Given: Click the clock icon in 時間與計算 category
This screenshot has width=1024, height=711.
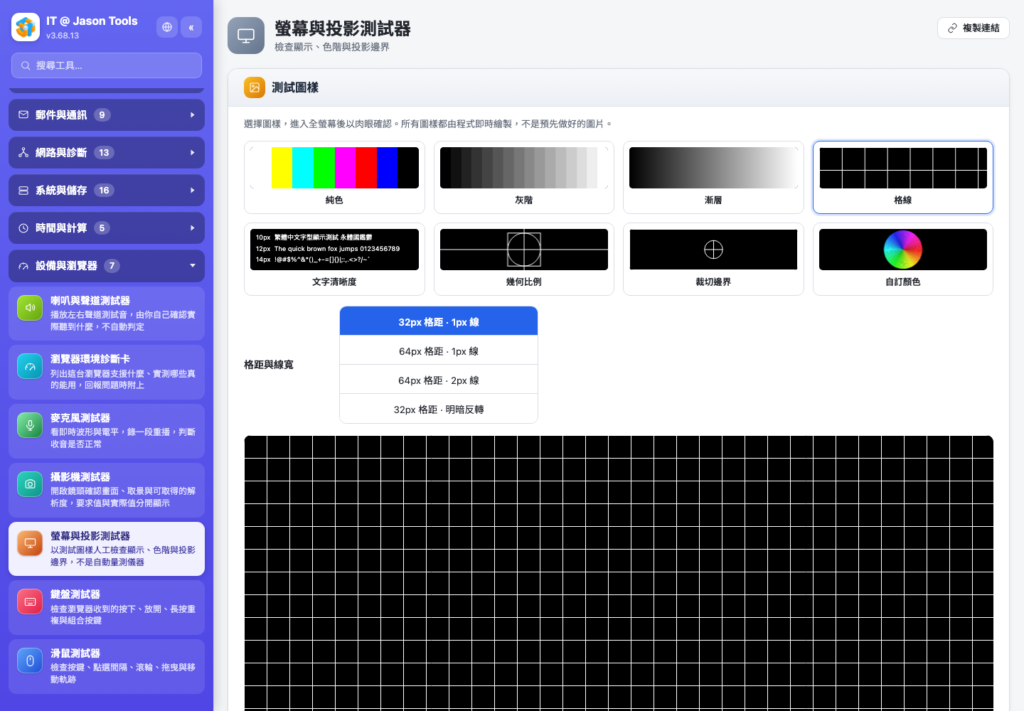Looking at the screenshot, I should tap(24, 228).
